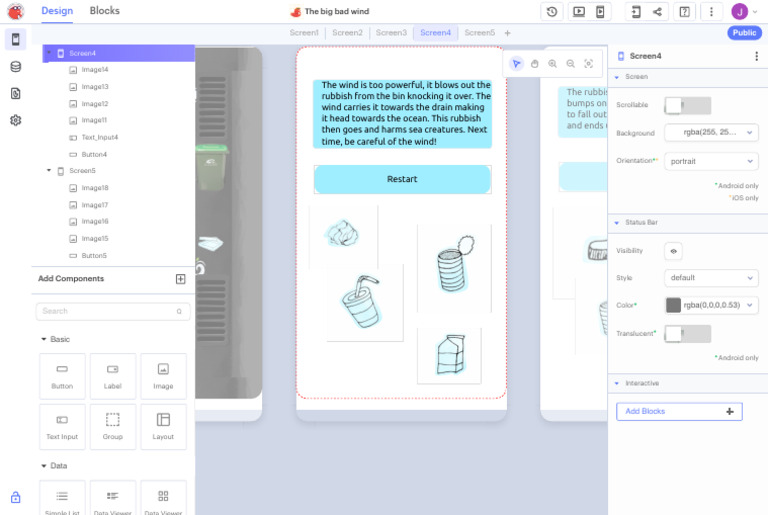This screenshot has height=515, width=768.
Task: Click the Restart button on canvas
Action: coord(402,179)
